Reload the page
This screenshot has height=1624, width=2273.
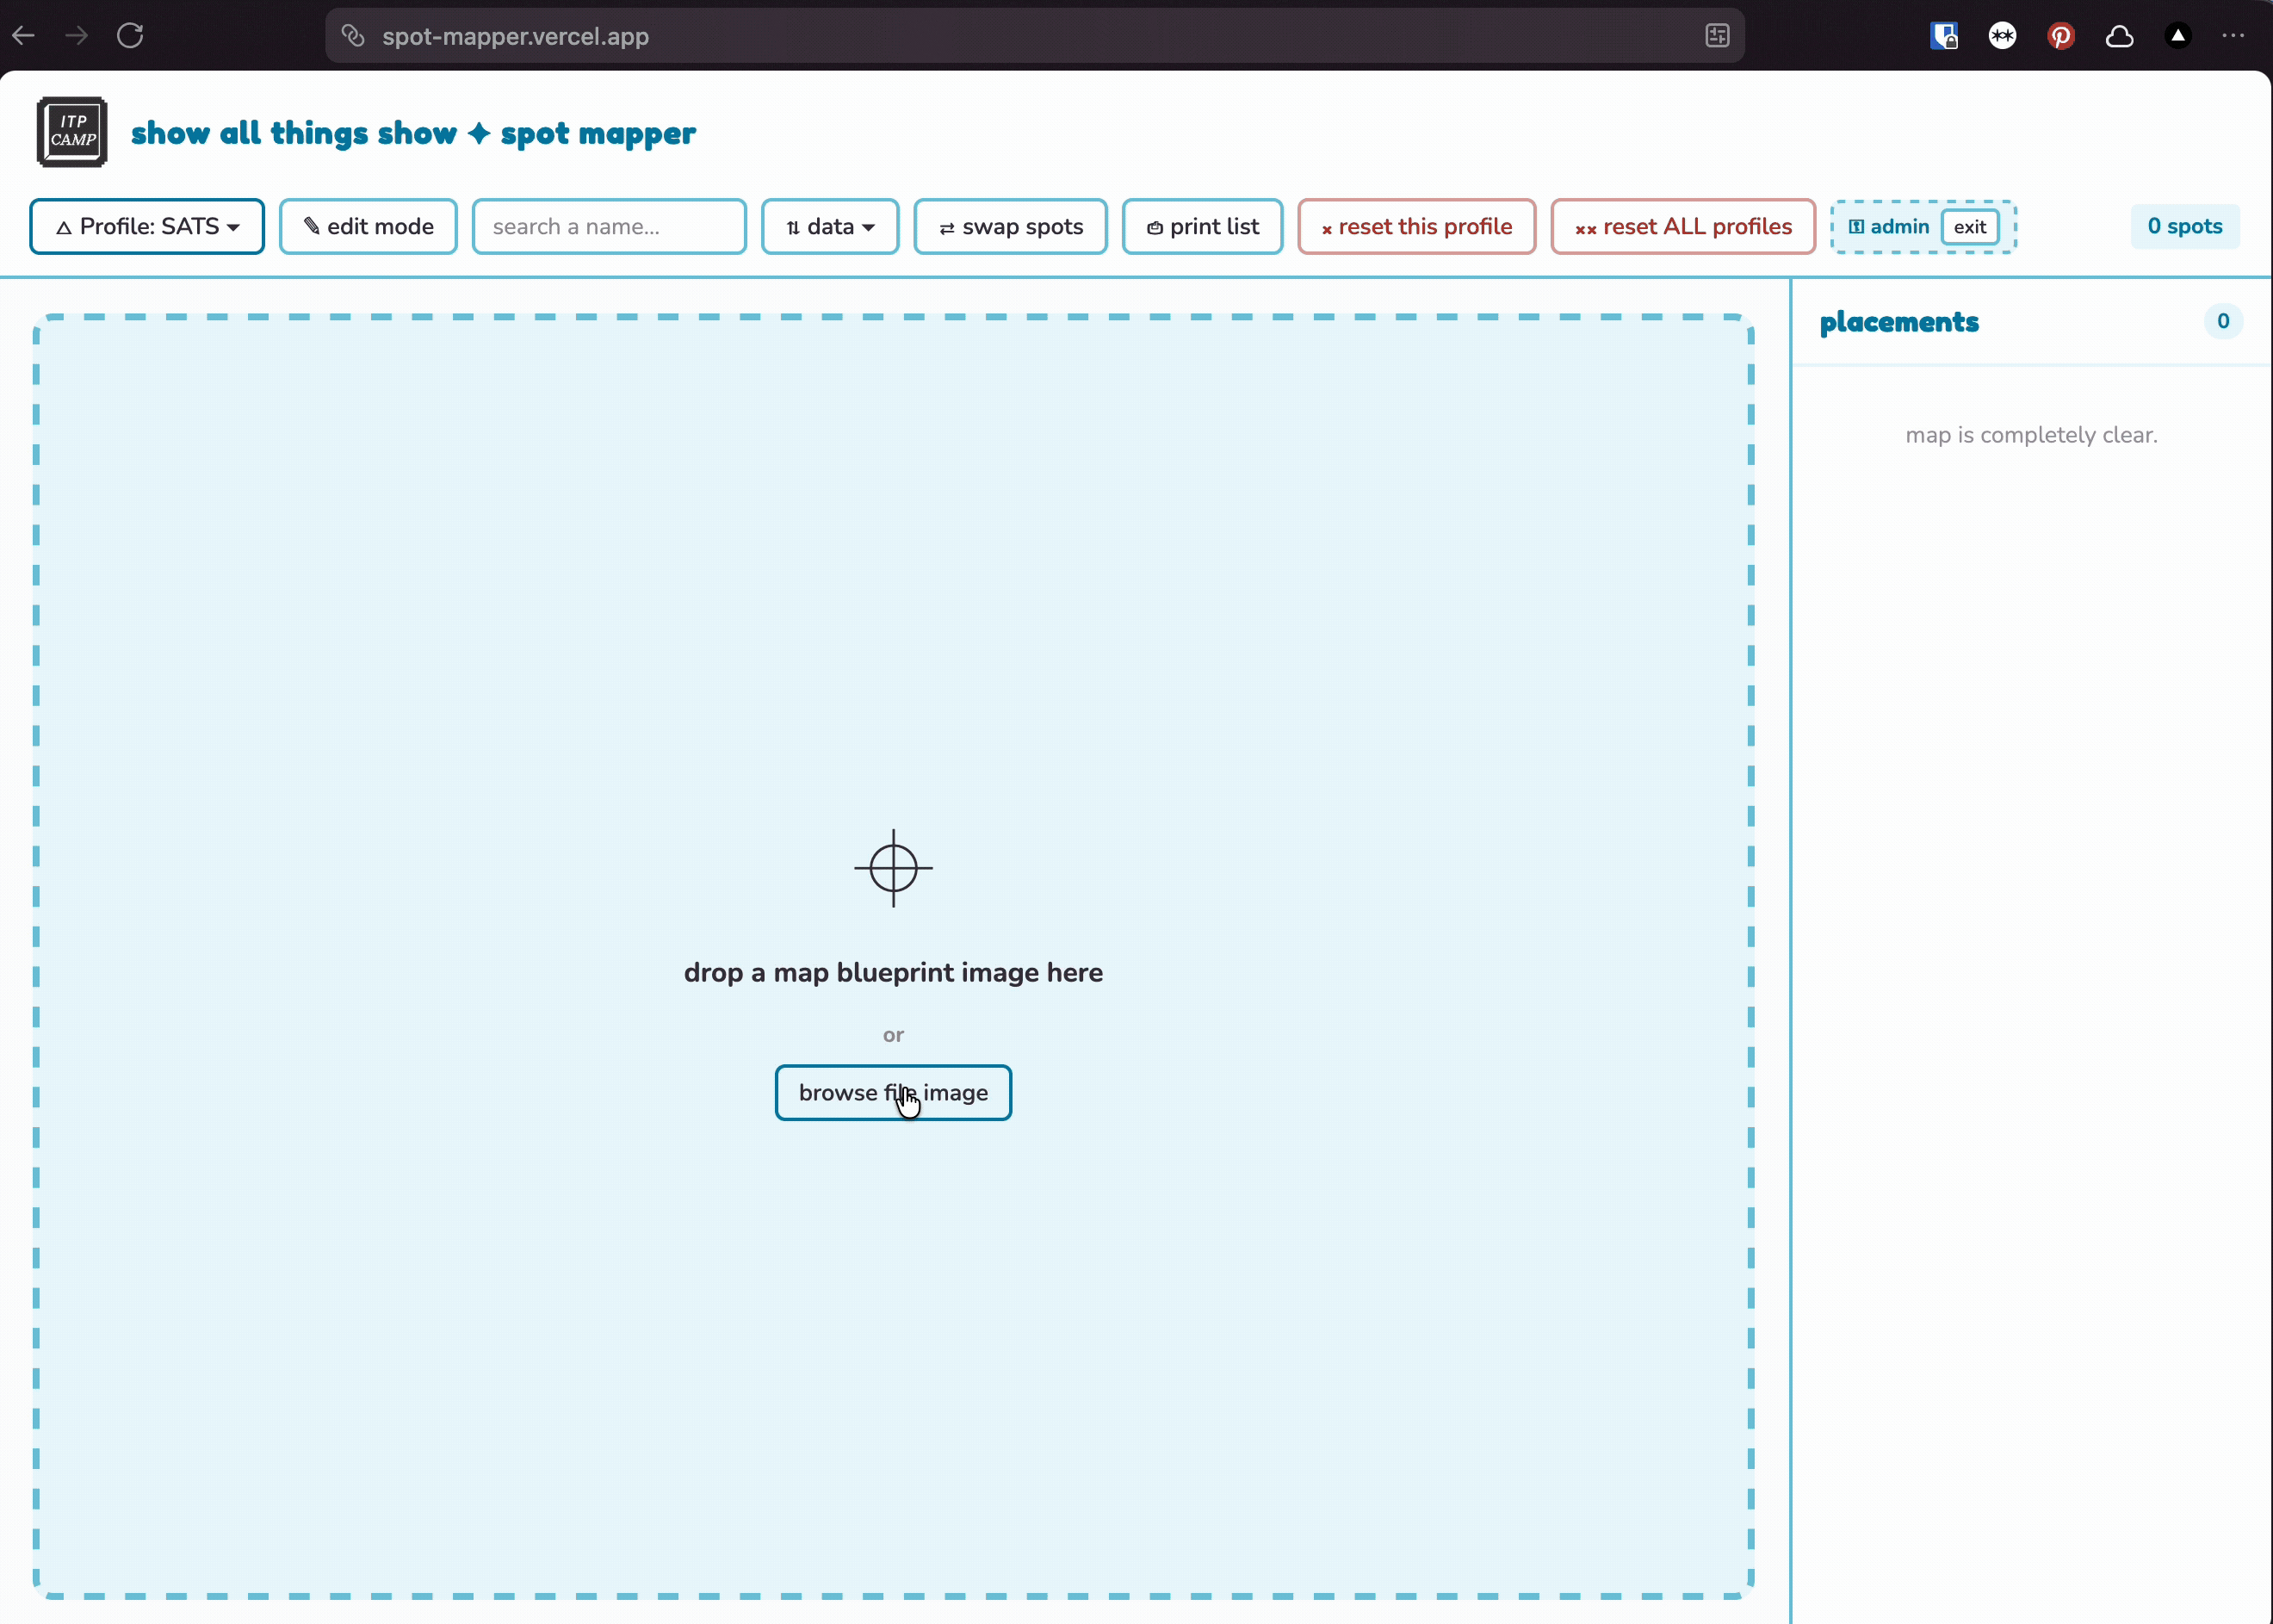(x=130, y=36)
